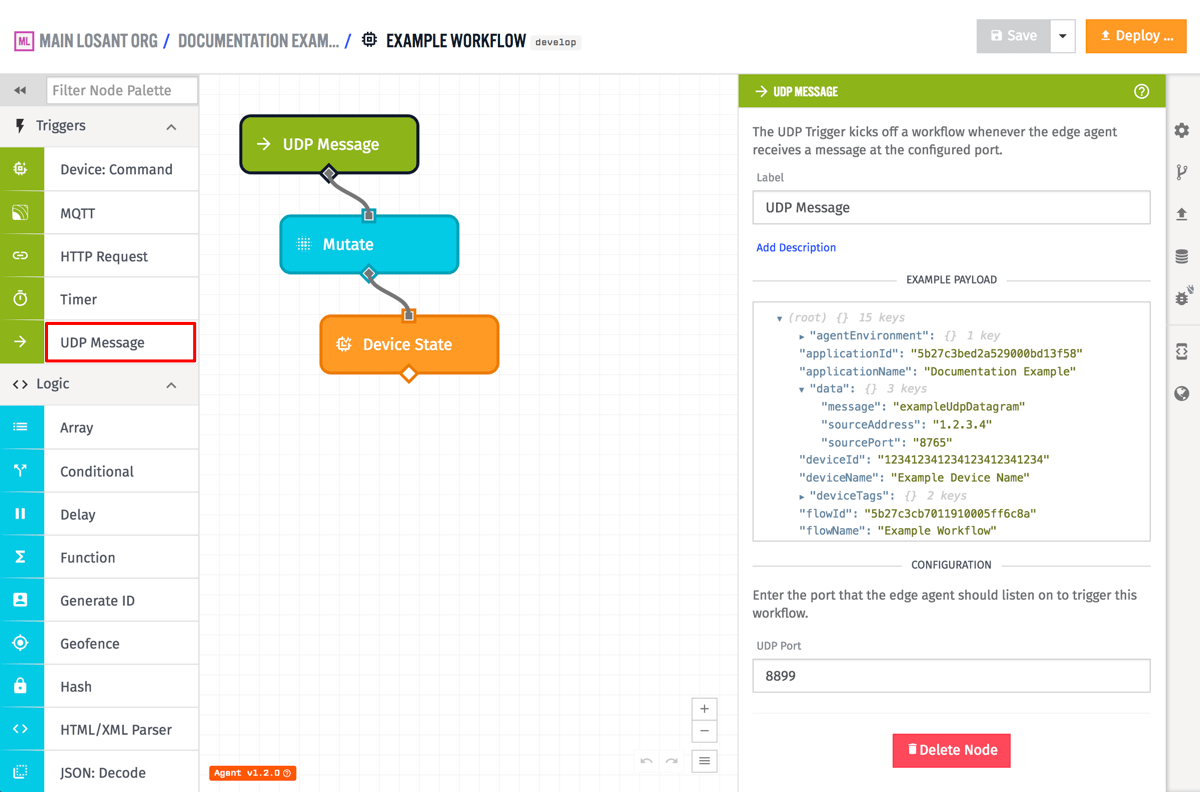Click the Array node list icon
This screenshot has height=792, width=1200.
pyautogui.click(x=20, y=427)
